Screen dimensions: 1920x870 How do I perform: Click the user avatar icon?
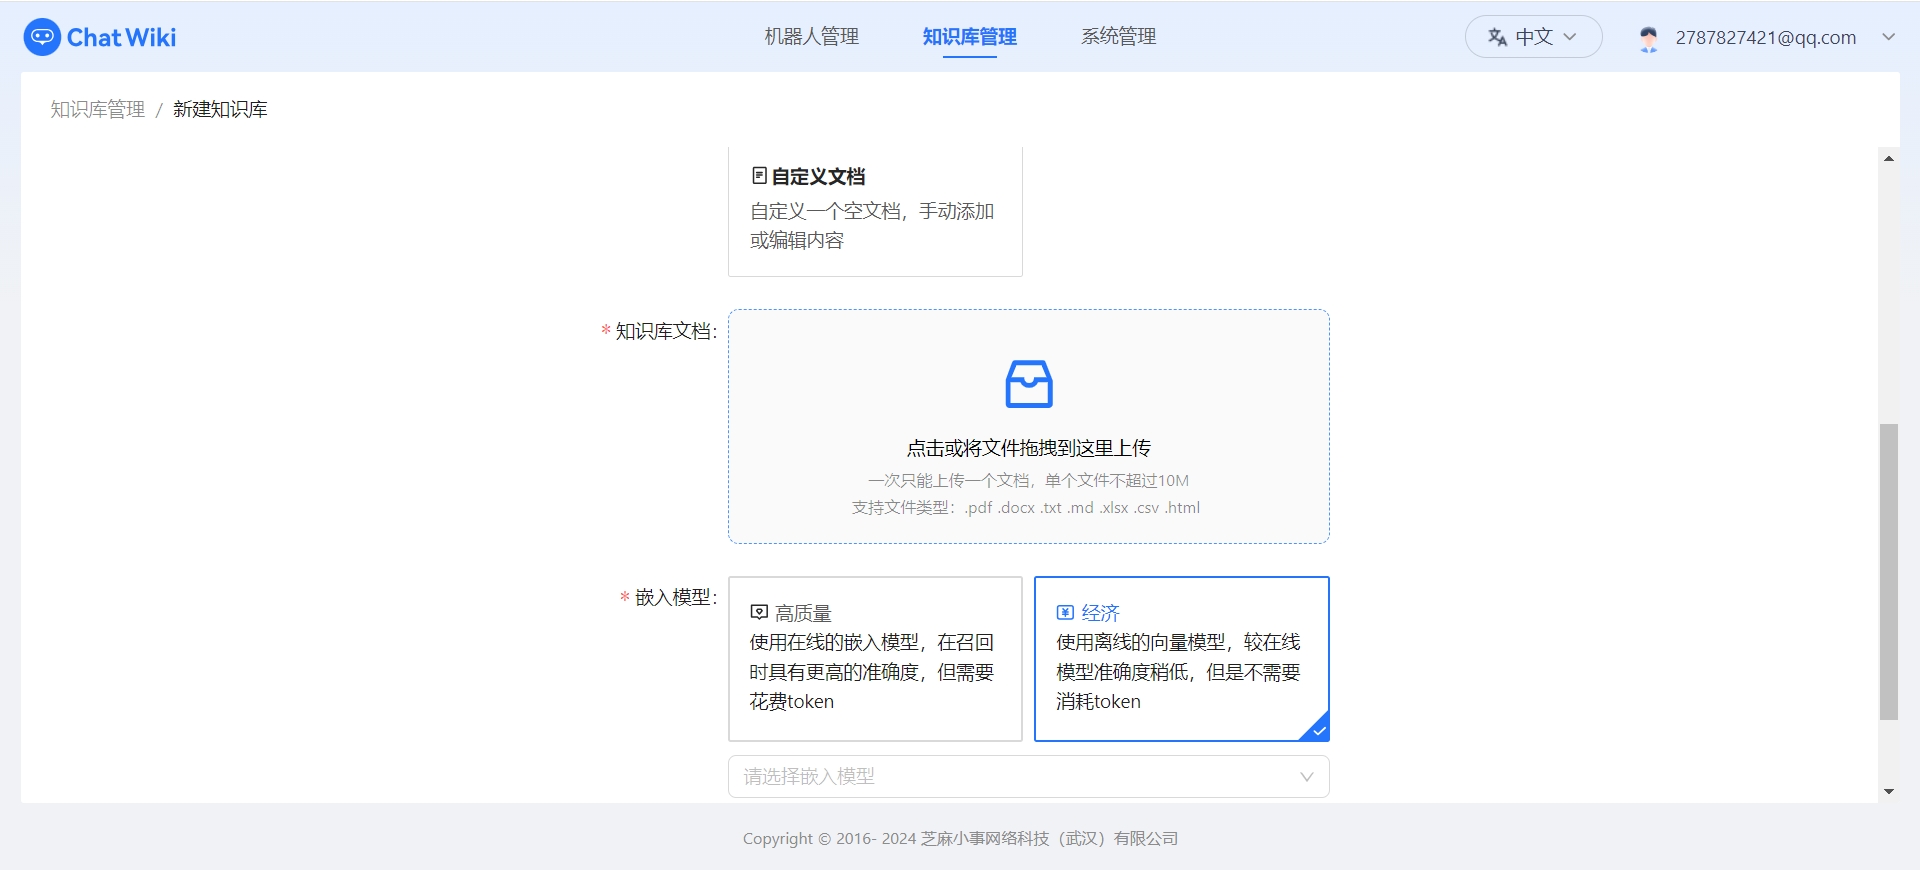[1649, 38]
